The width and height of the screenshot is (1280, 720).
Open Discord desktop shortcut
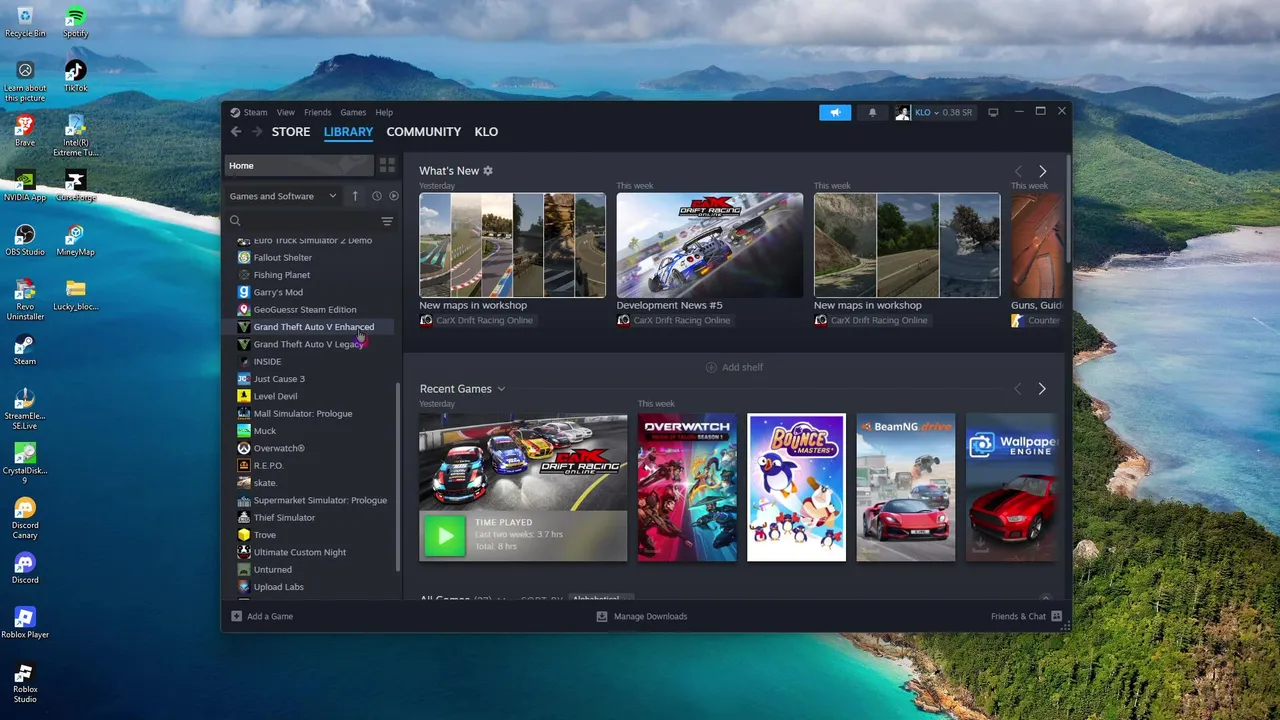pos(25,568)
